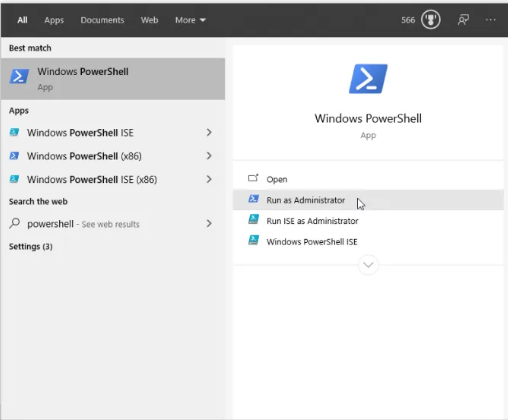Expand Windows PowerShell ISE result arrow
The image size is (508, 420).
(x=209, y=132)
